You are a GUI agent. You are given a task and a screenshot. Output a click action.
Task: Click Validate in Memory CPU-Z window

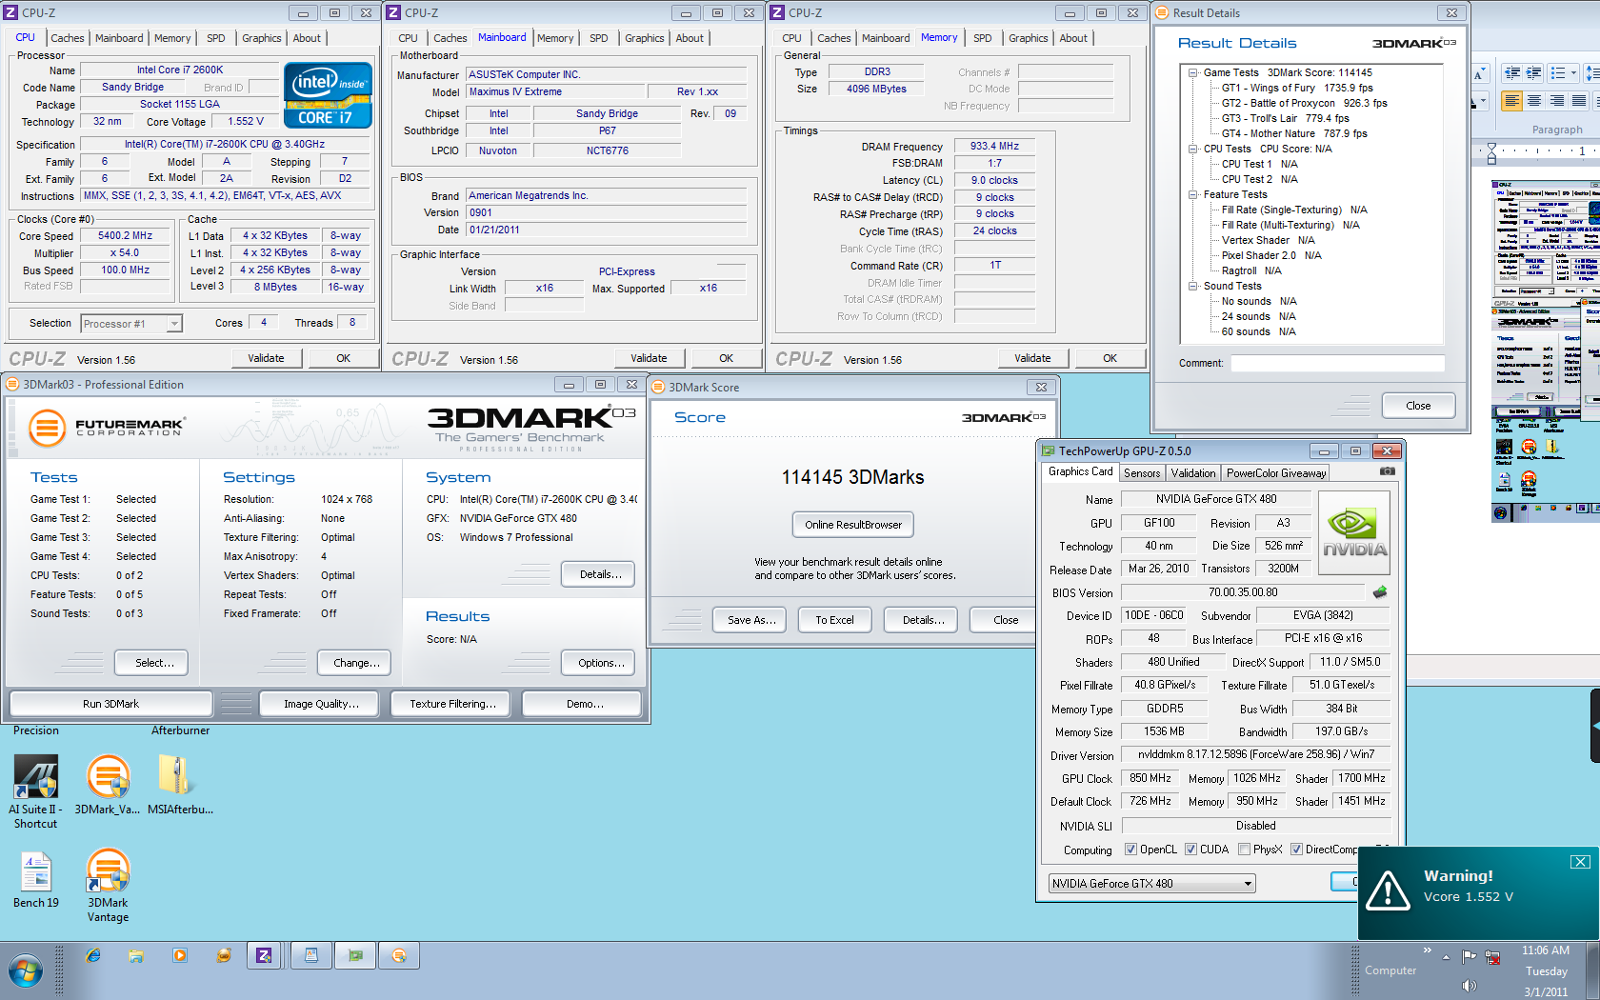point(1032,358)
